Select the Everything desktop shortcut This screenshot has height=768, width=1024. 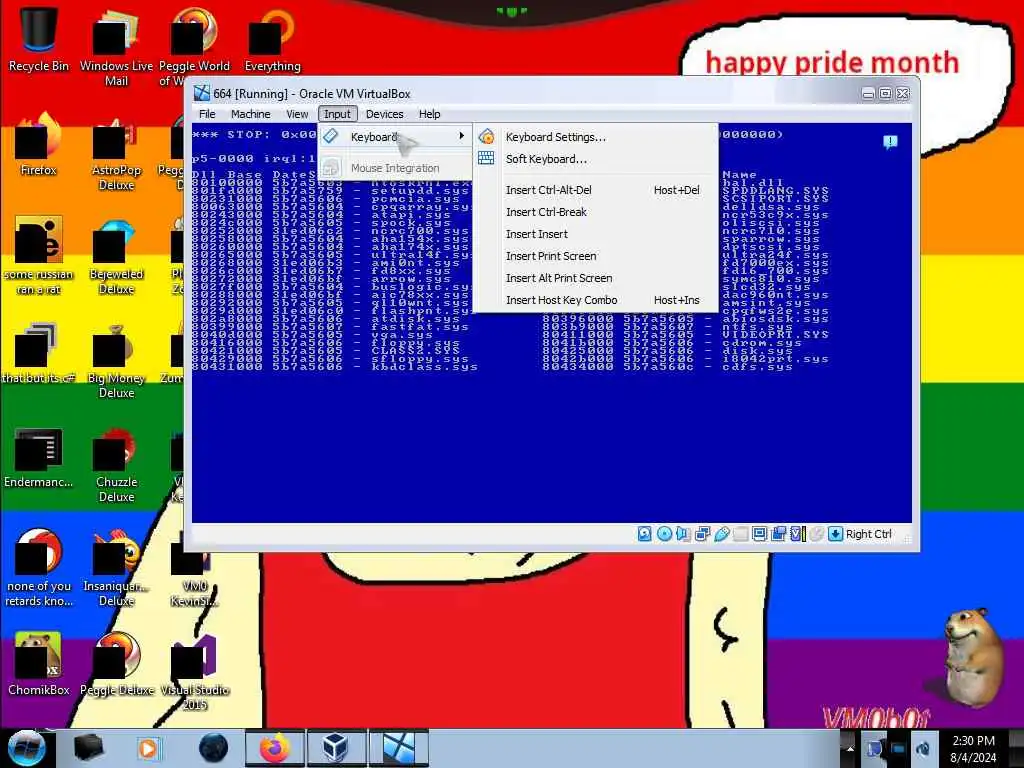pyautogui.click(x=272, y=39)
